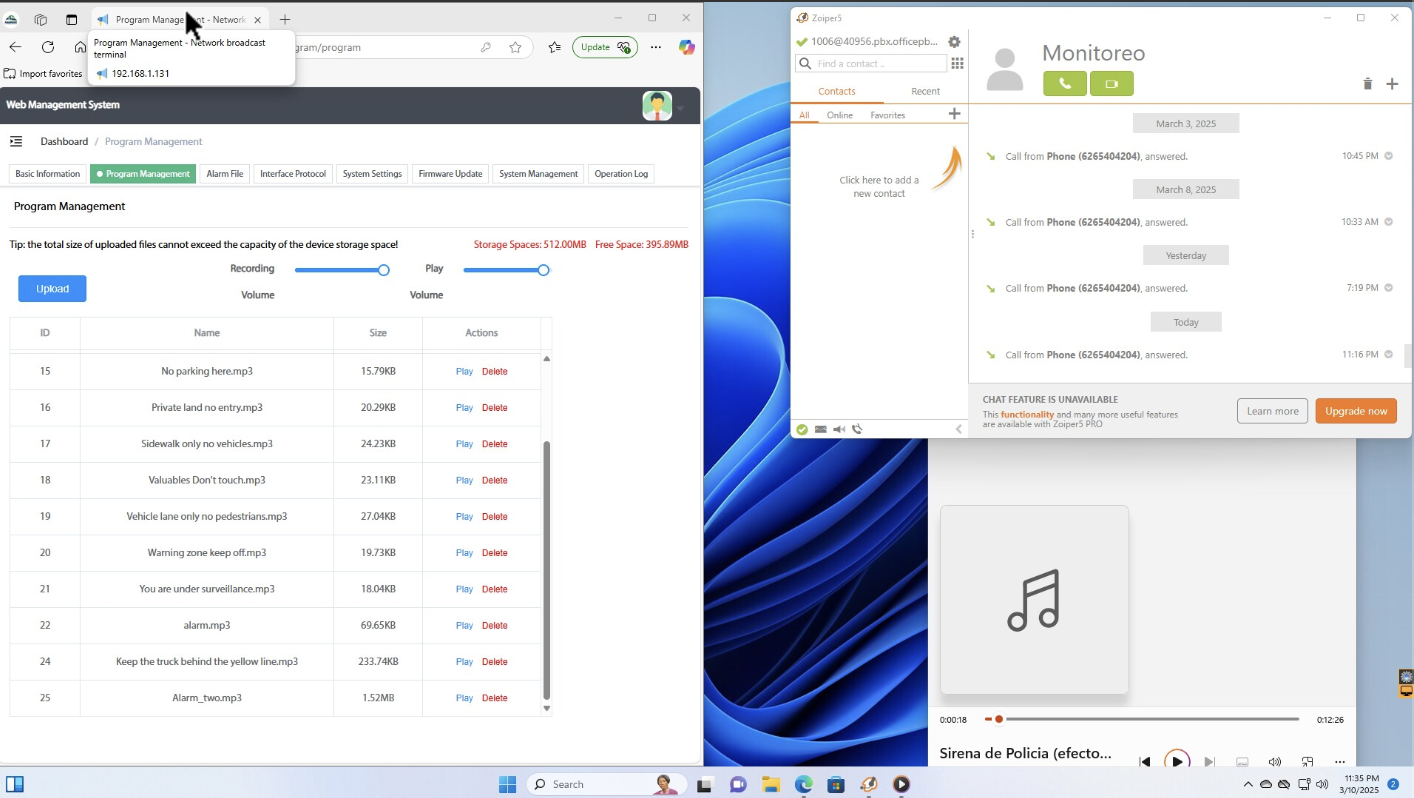The height and width of the screenshot is (798, 1414).
Task: Open new browser tab
Action: [285, 19]
